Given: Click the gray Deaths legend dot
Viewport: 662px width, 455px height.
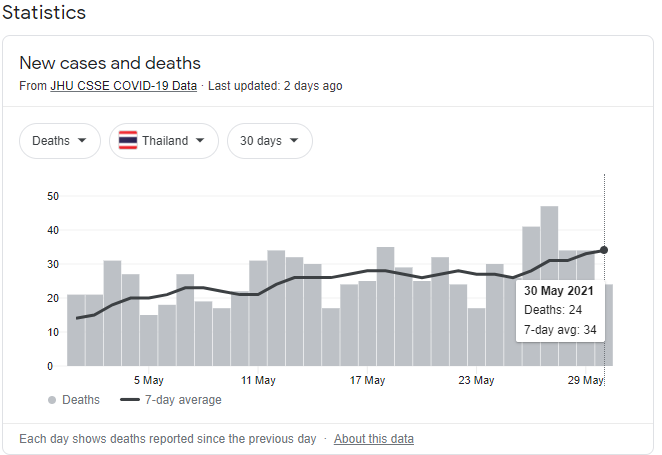Looking at the screenshot, I should pyautogui.click(x=52, y=400).
